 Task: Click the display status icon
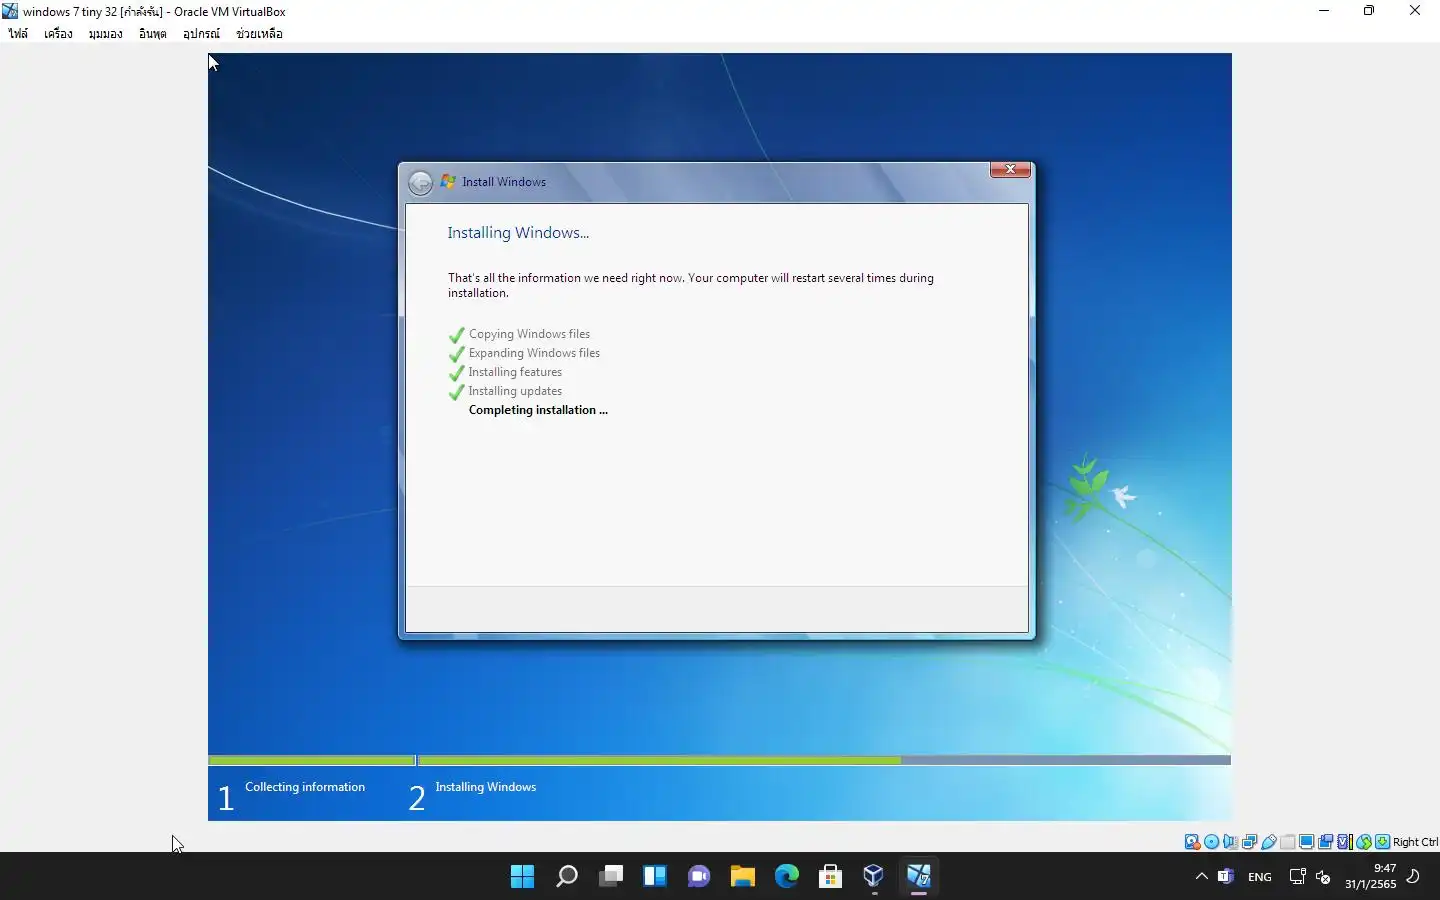[x=1306, y=842]
